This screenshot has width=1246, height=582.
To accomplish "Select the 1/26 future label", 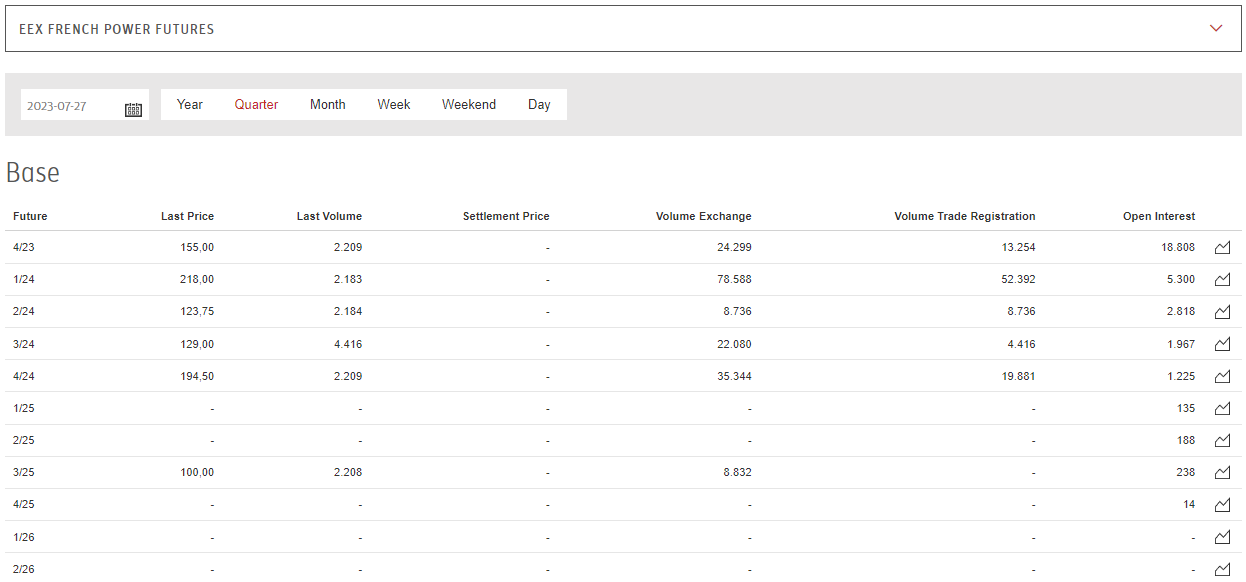I will [24, 537].
